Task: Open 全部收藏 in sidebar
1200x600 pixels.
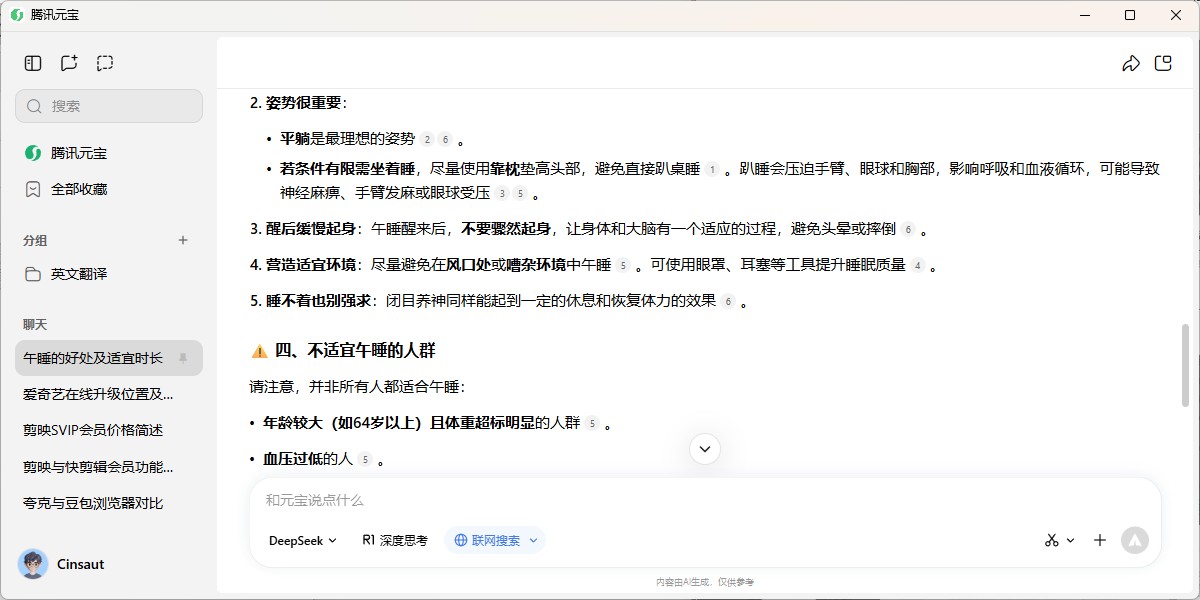Action: [x=79, y=189]
